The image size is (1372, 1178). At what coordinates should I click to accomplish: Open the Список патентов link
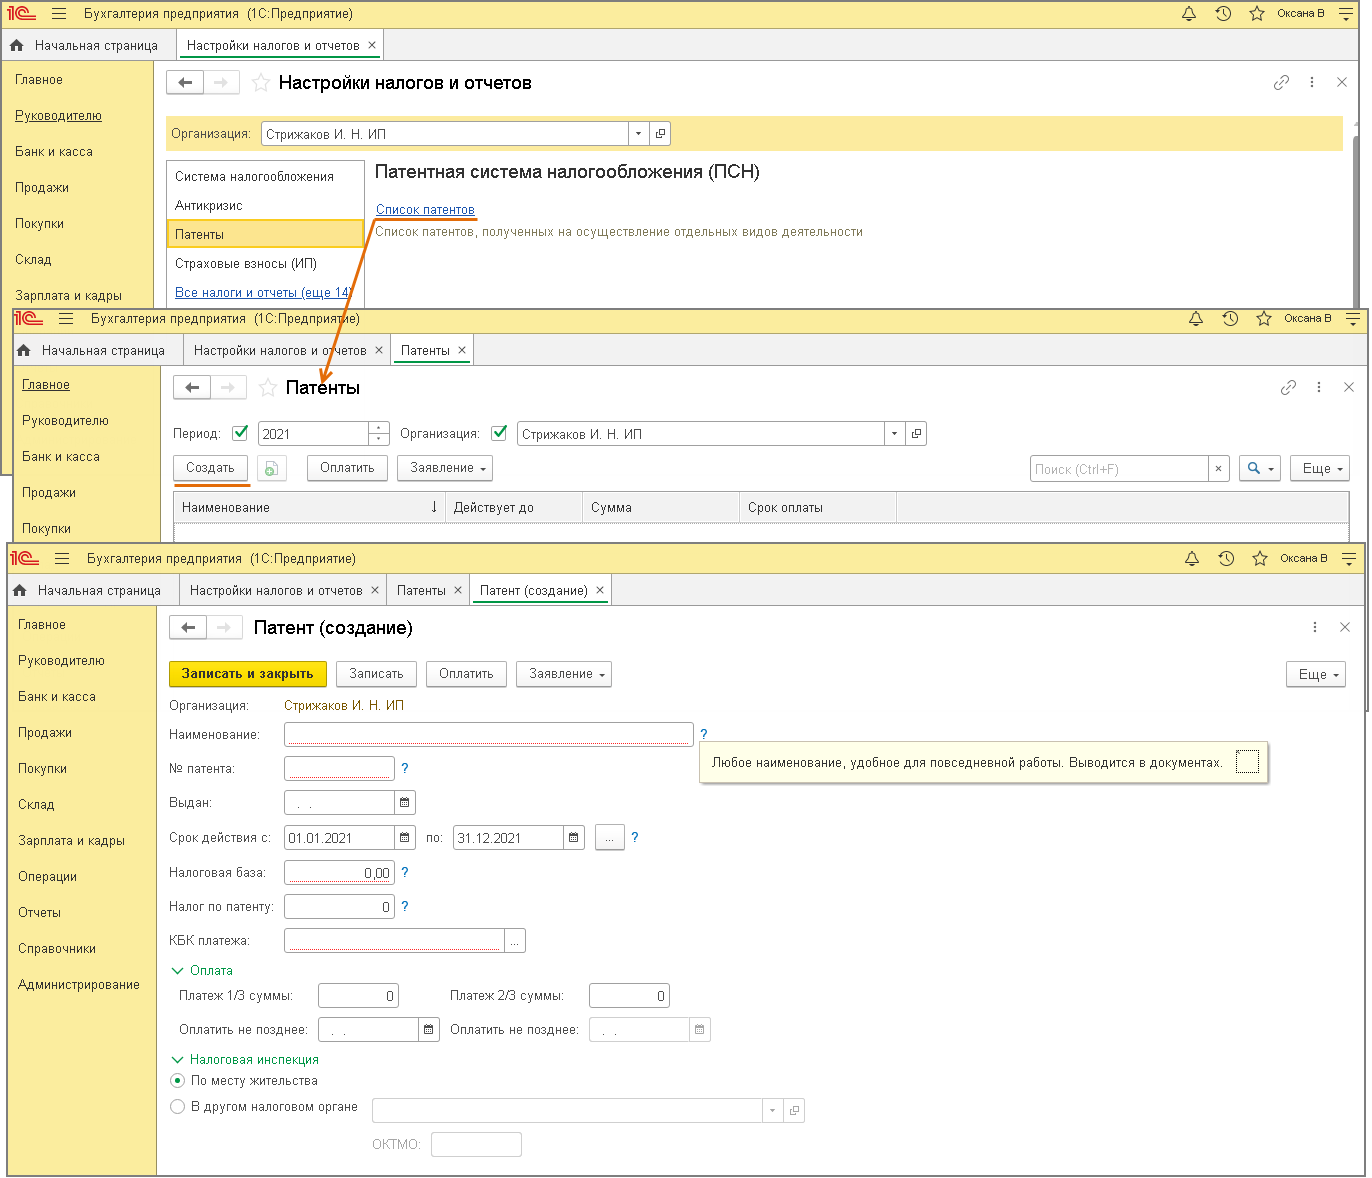click(425, 209)
